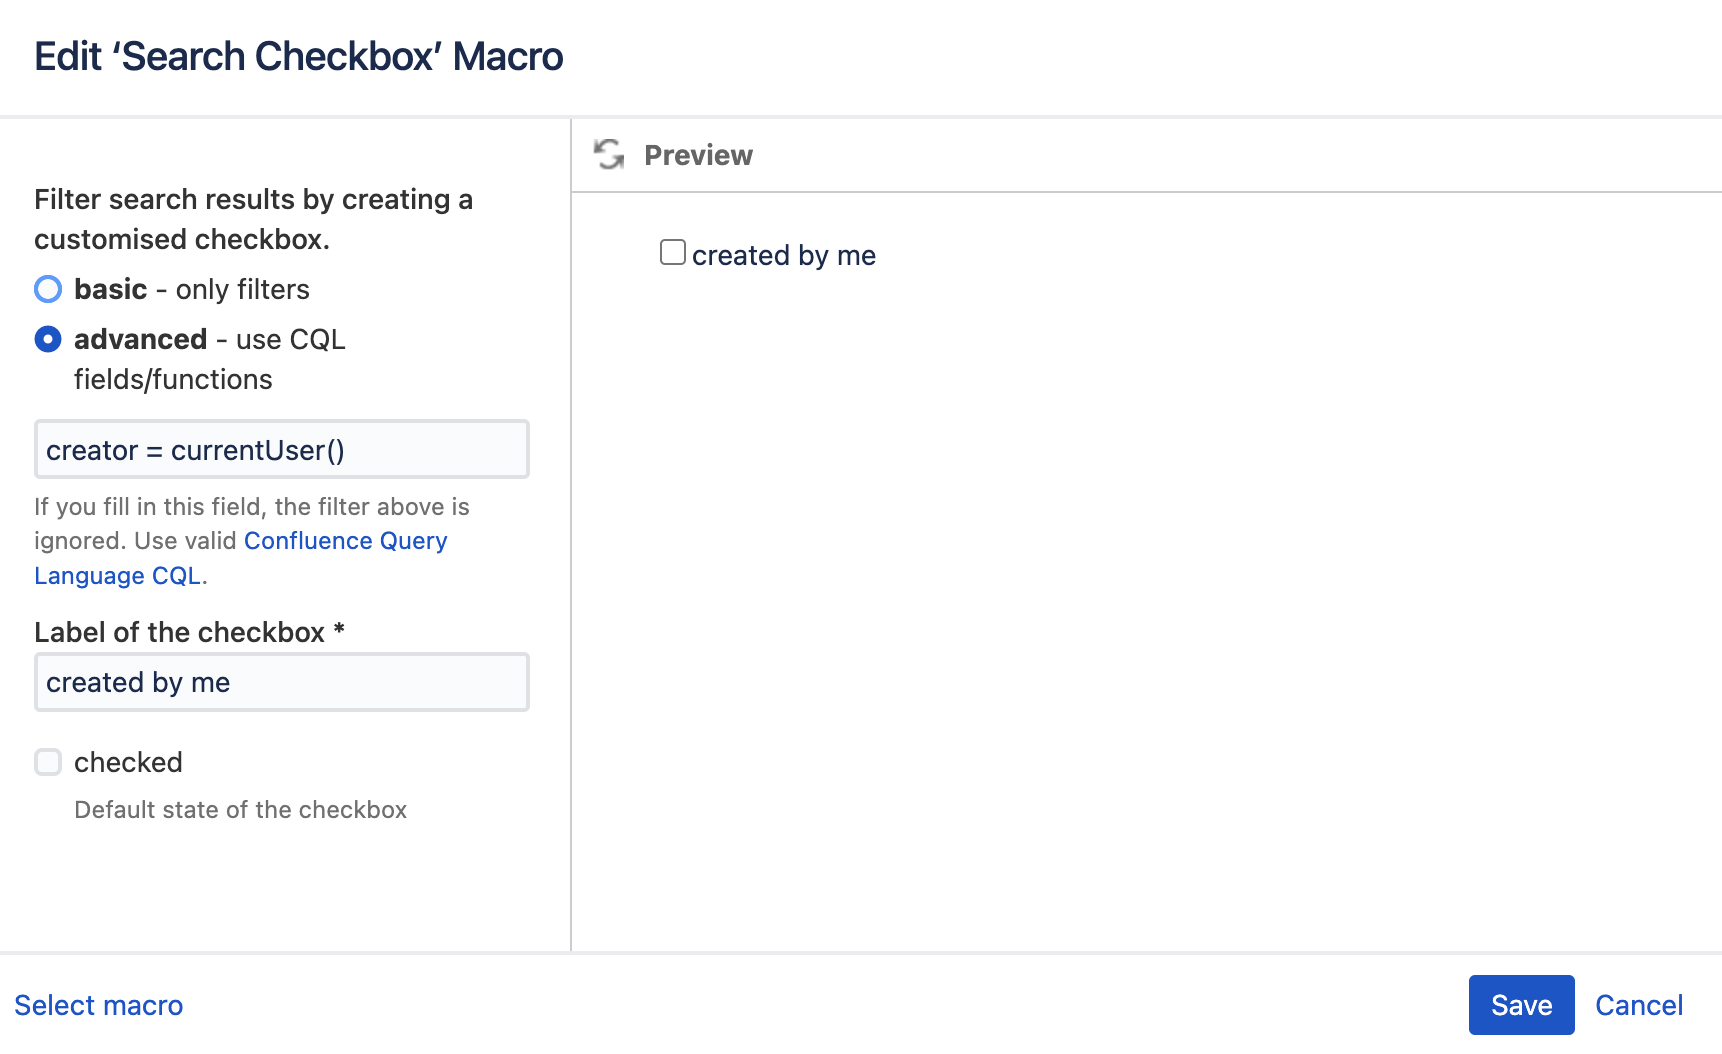Image resolution: width=1722 pixels, height=1054 pixels.
Task: Click the Preview panel heading
Action: click(x=698, y=155)
